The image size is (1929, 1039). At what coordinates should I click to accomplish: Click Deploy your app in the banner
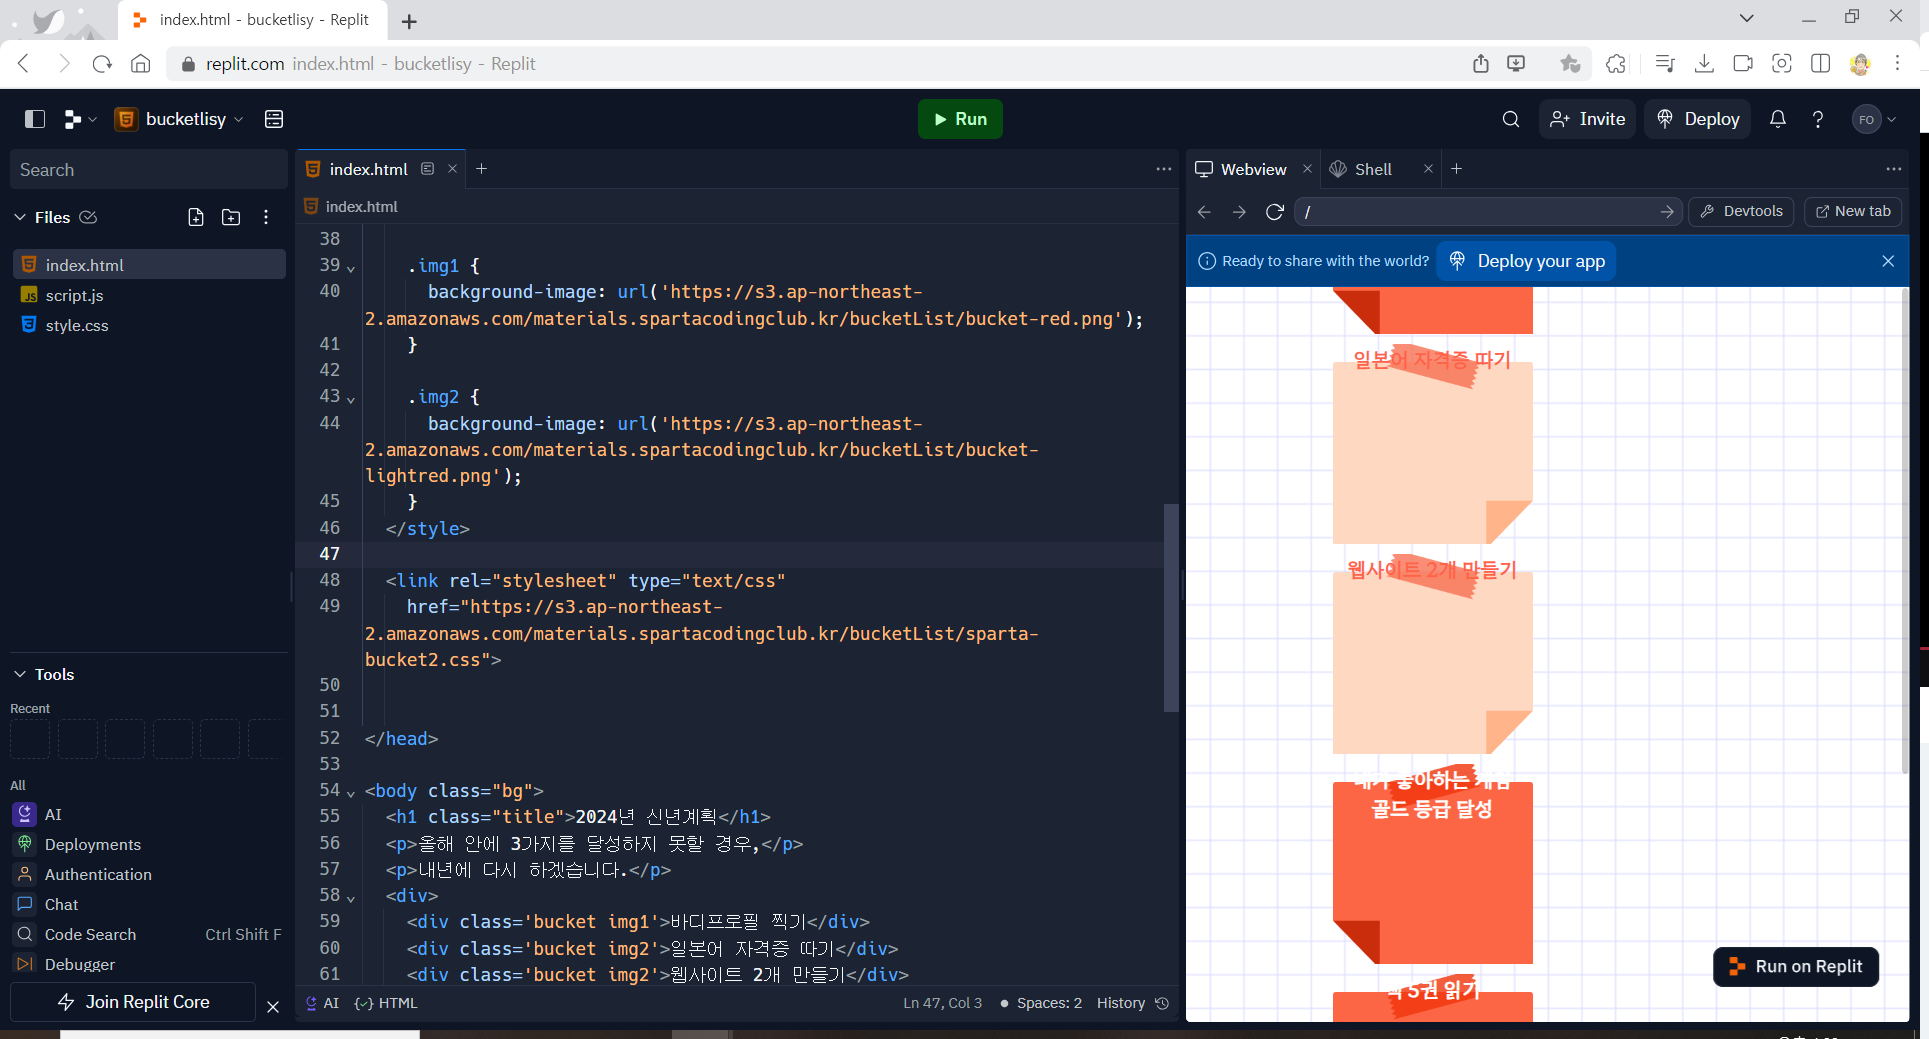click(x=1526, y=261)
